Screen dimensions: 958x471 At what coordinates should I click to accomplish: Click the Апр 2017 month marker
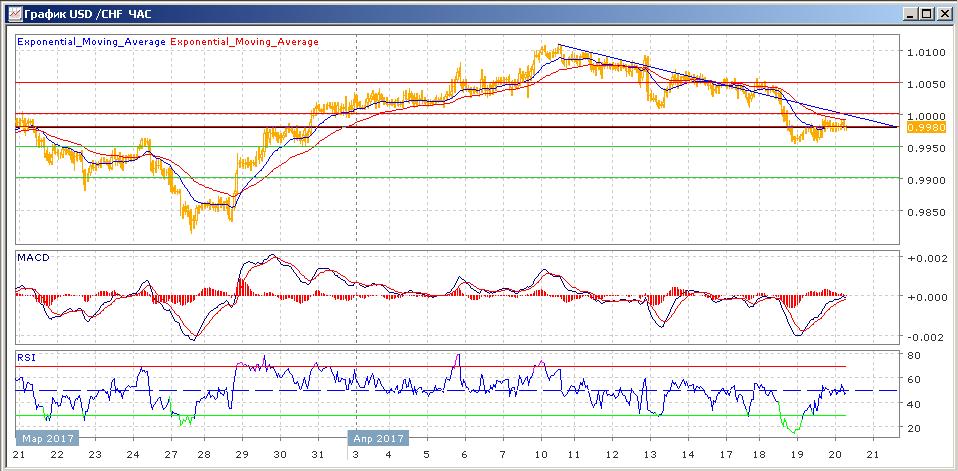(x=376, y=438)
